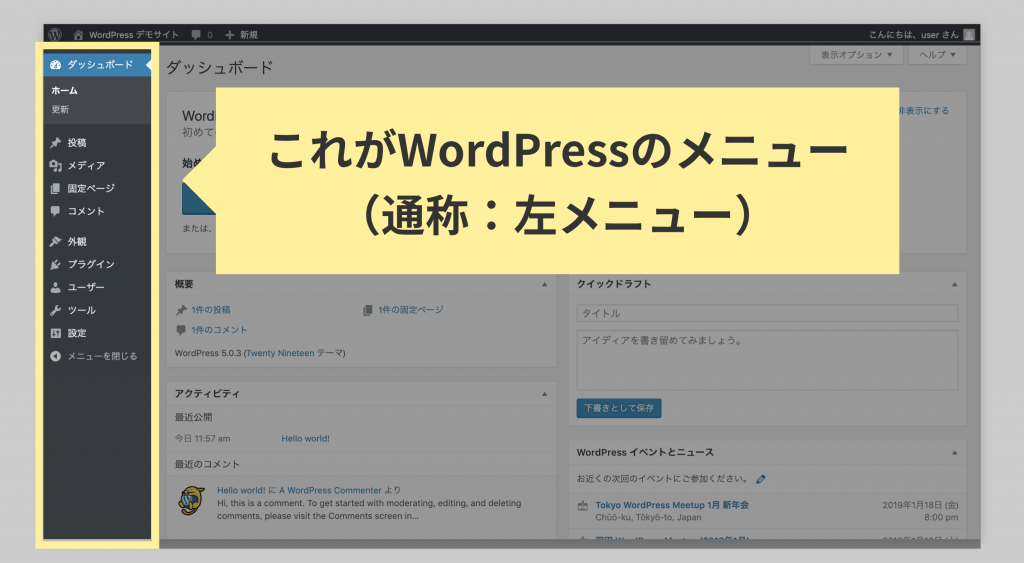The image size is (1024, 563).
Task: Collapse the クイックドラフト panel
Action: click(954, 285)
